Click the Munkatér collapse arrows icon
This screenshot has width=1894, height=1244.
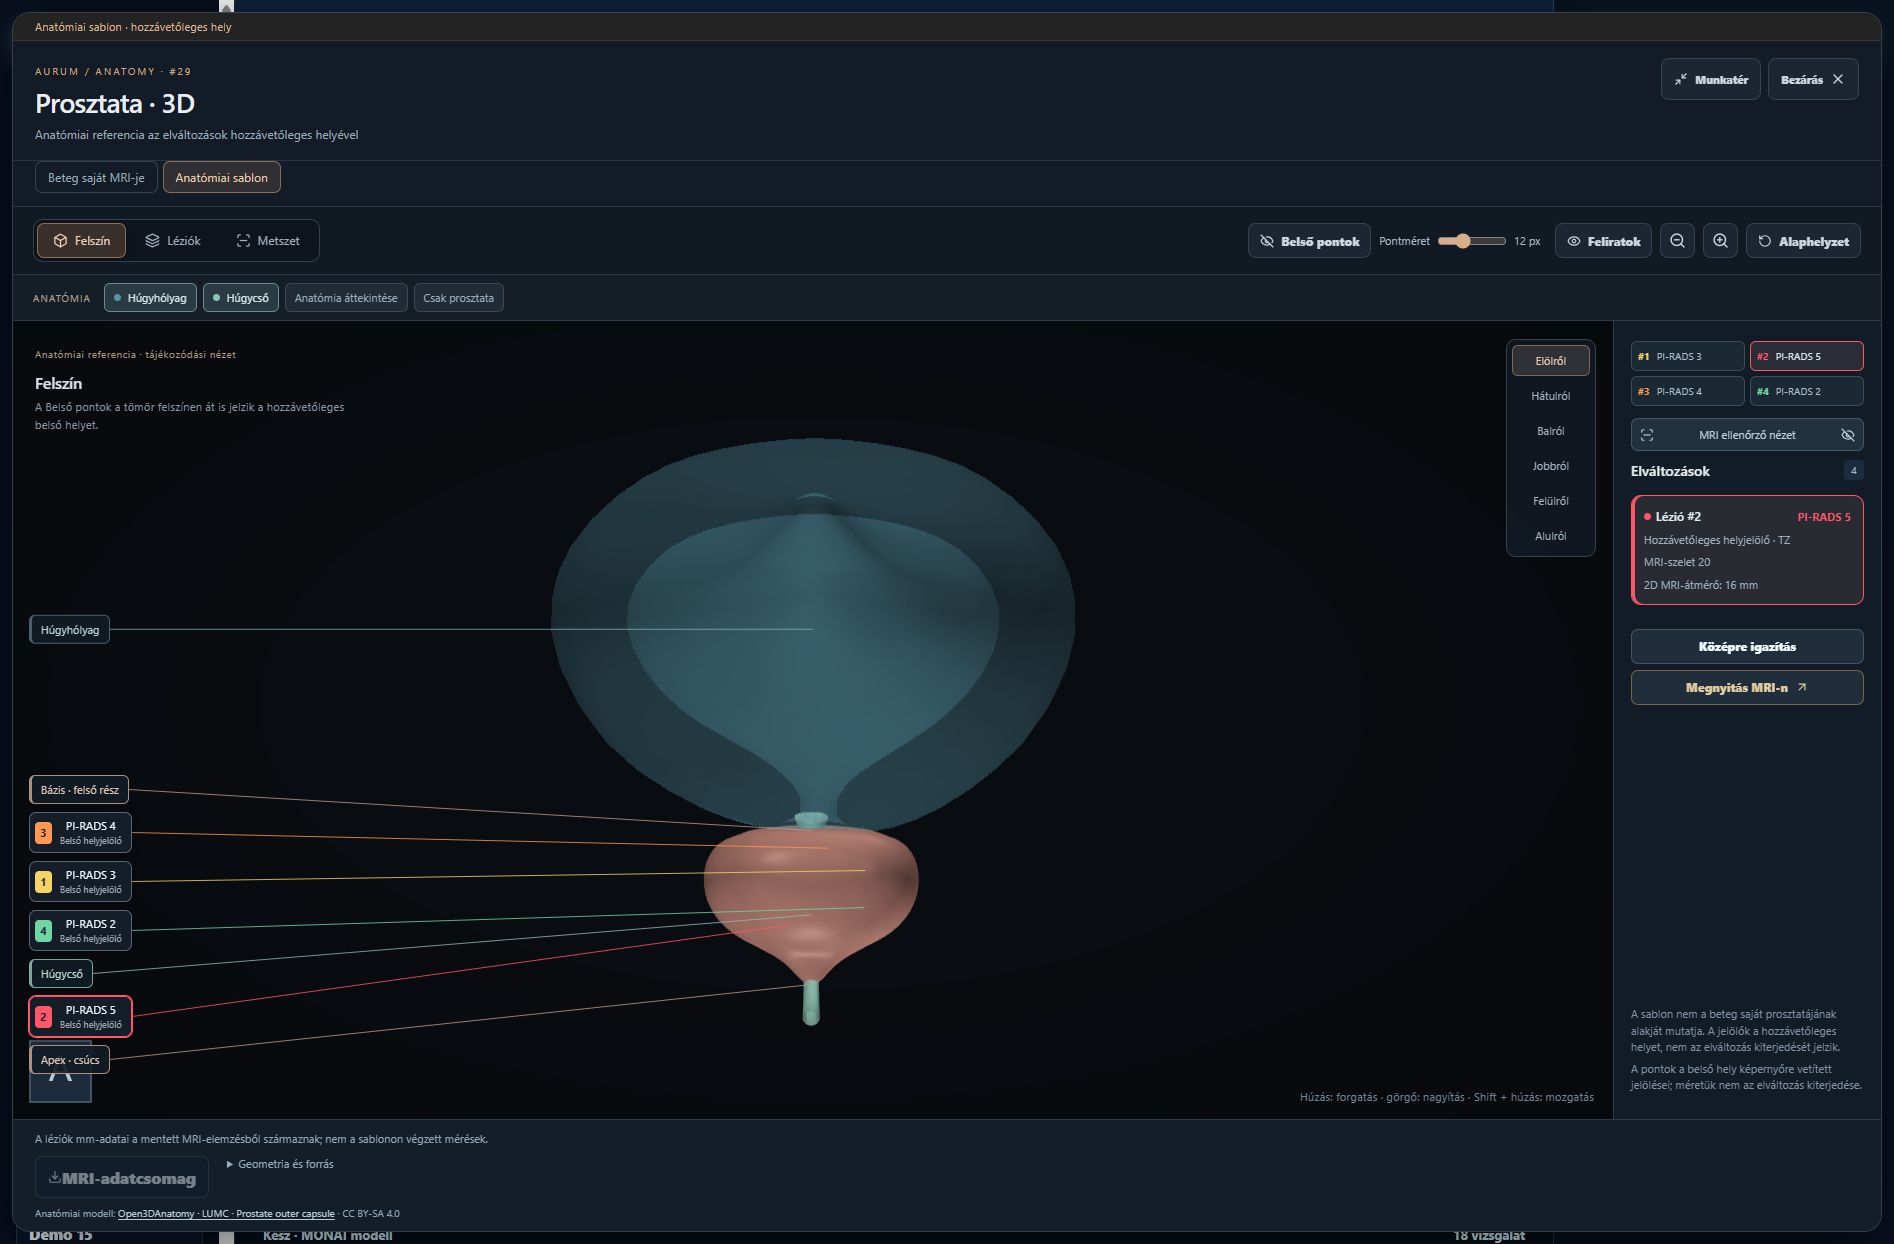click(x=1681, y=80)
